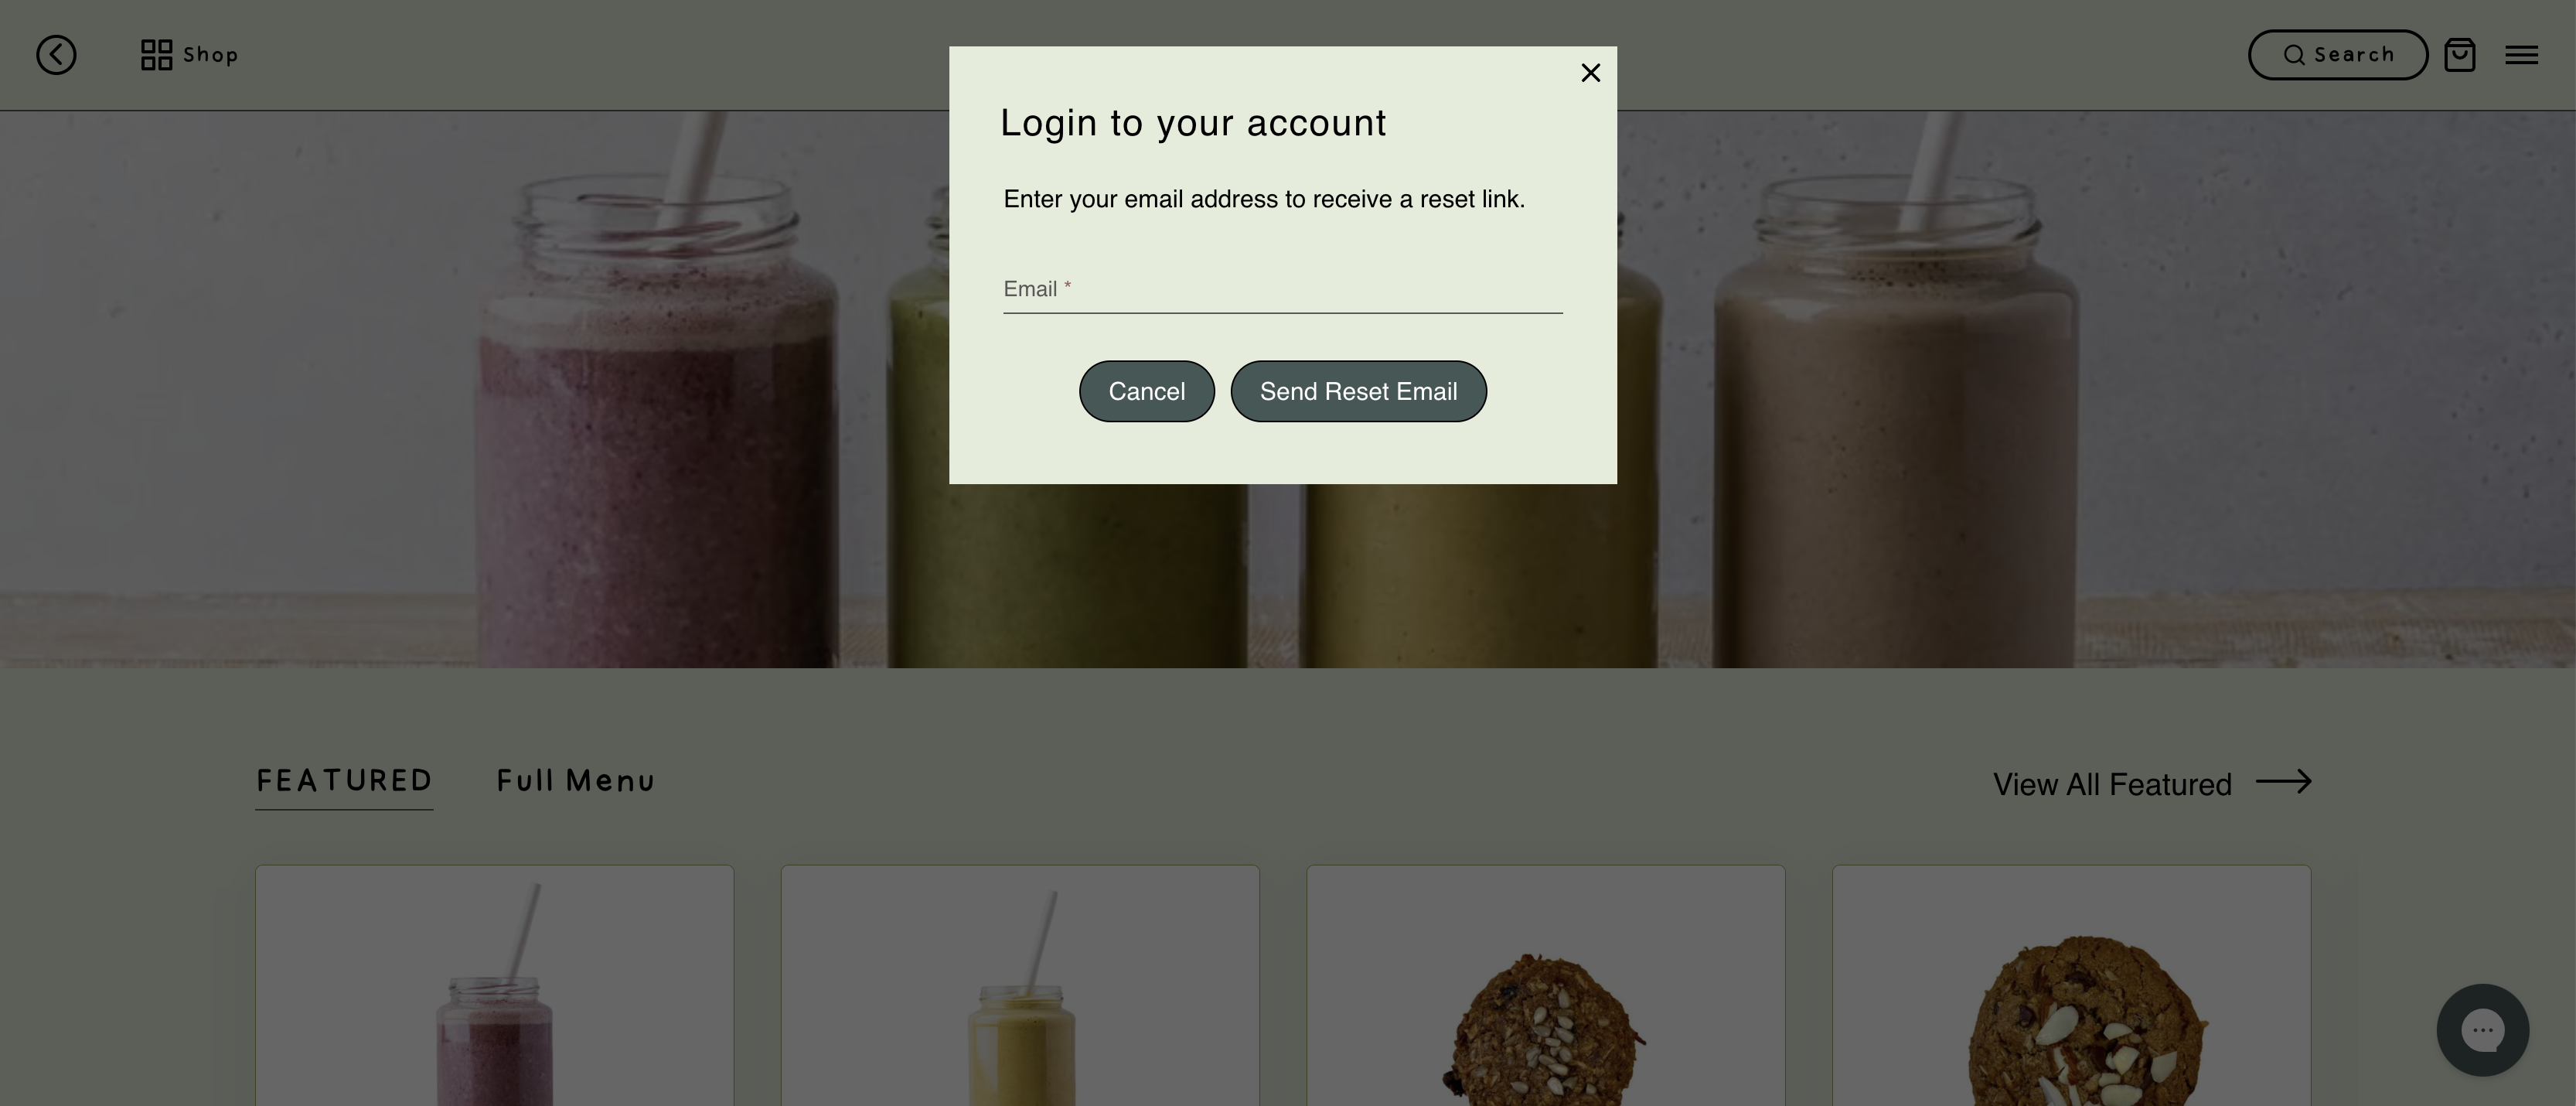Switch to the Full Menu tab
Viewport: 2576px width, 1106px height.
point(575,781)
